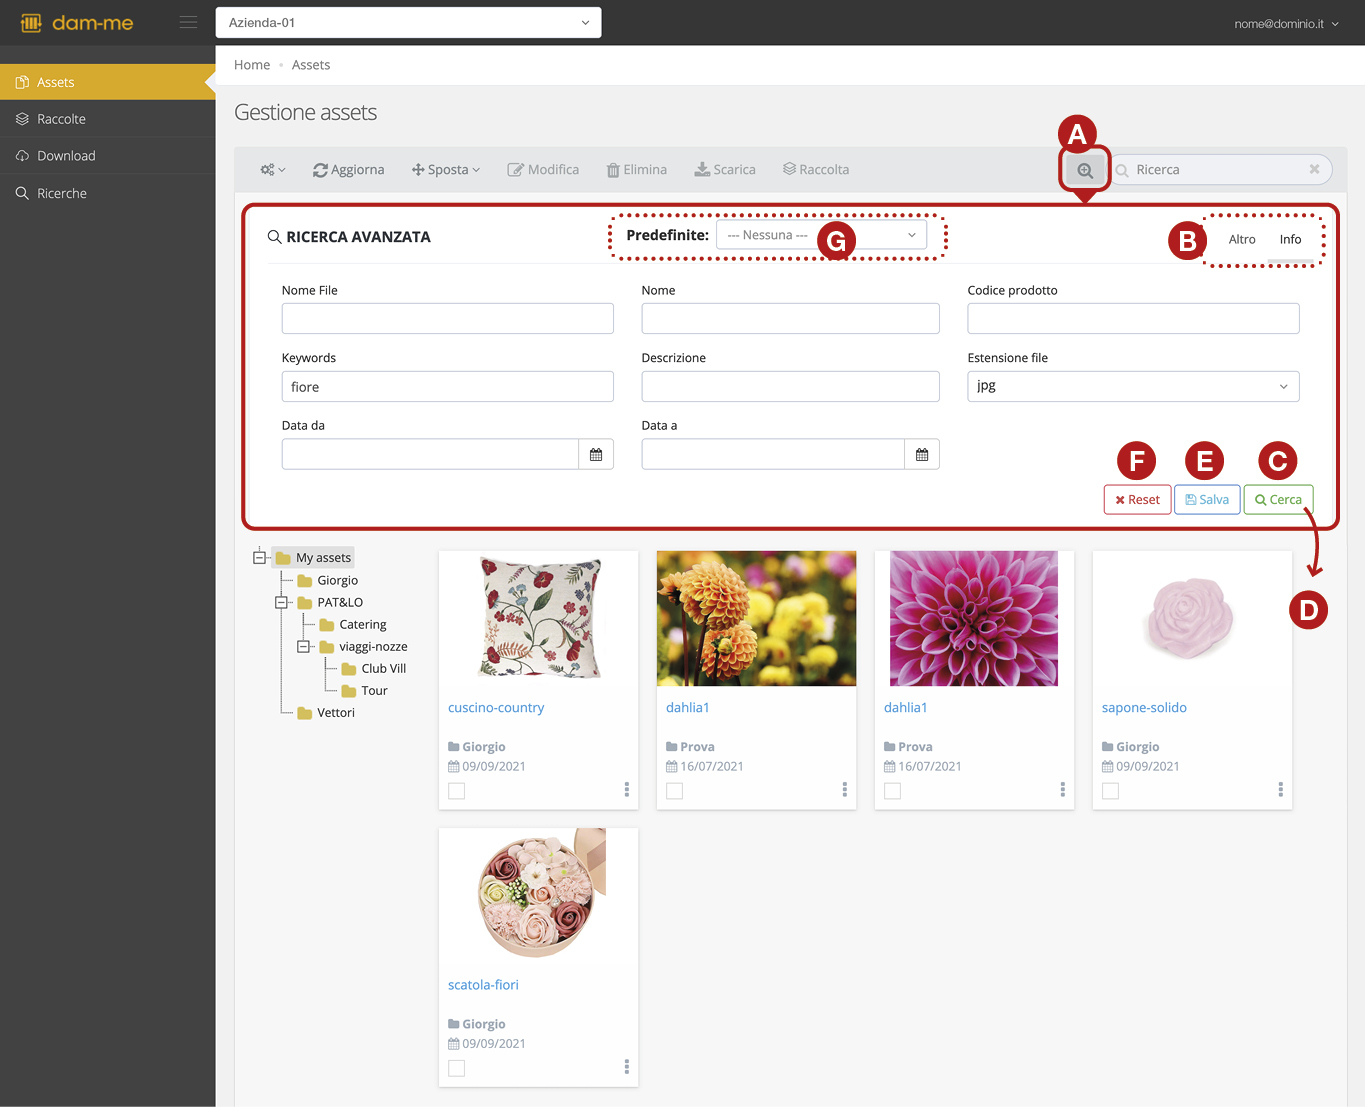Tick checkbox on pink dahlia1 card
This screenshot has height=1107, width=1365.
click(x=893, y=791)
